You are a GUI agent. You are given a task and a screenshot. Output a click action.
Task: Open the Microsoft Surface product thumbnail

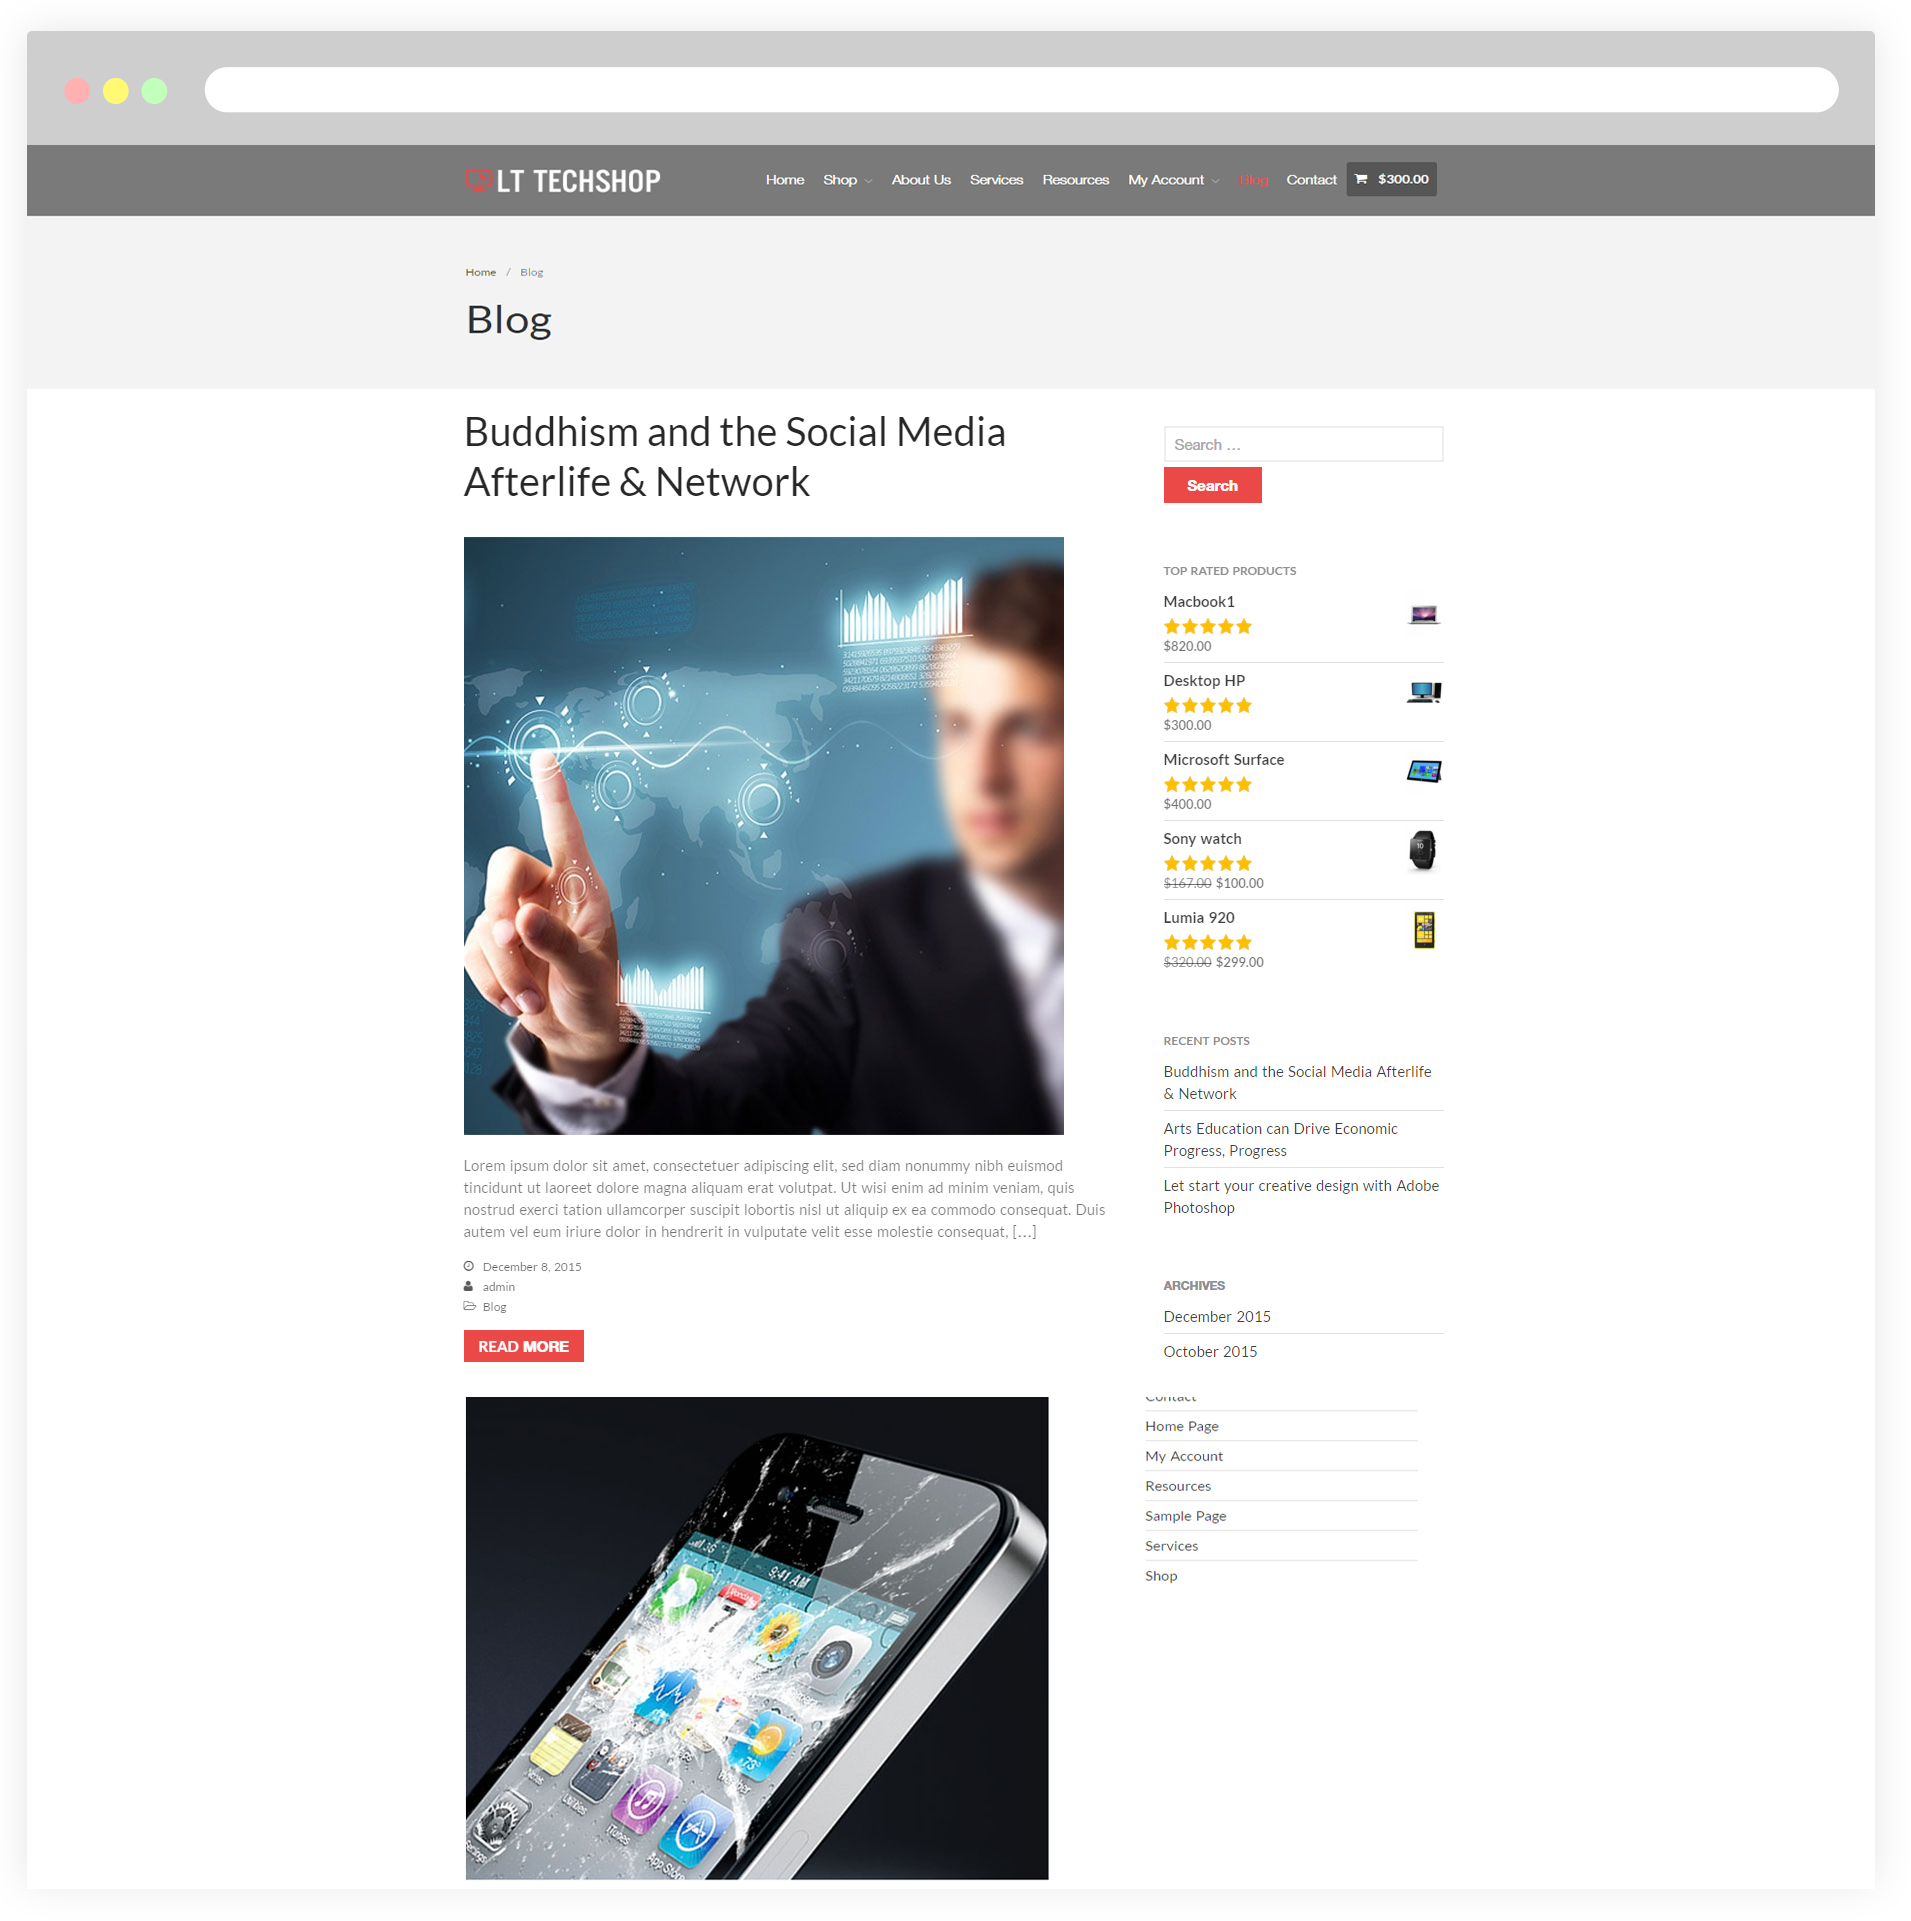[1424, 771]
